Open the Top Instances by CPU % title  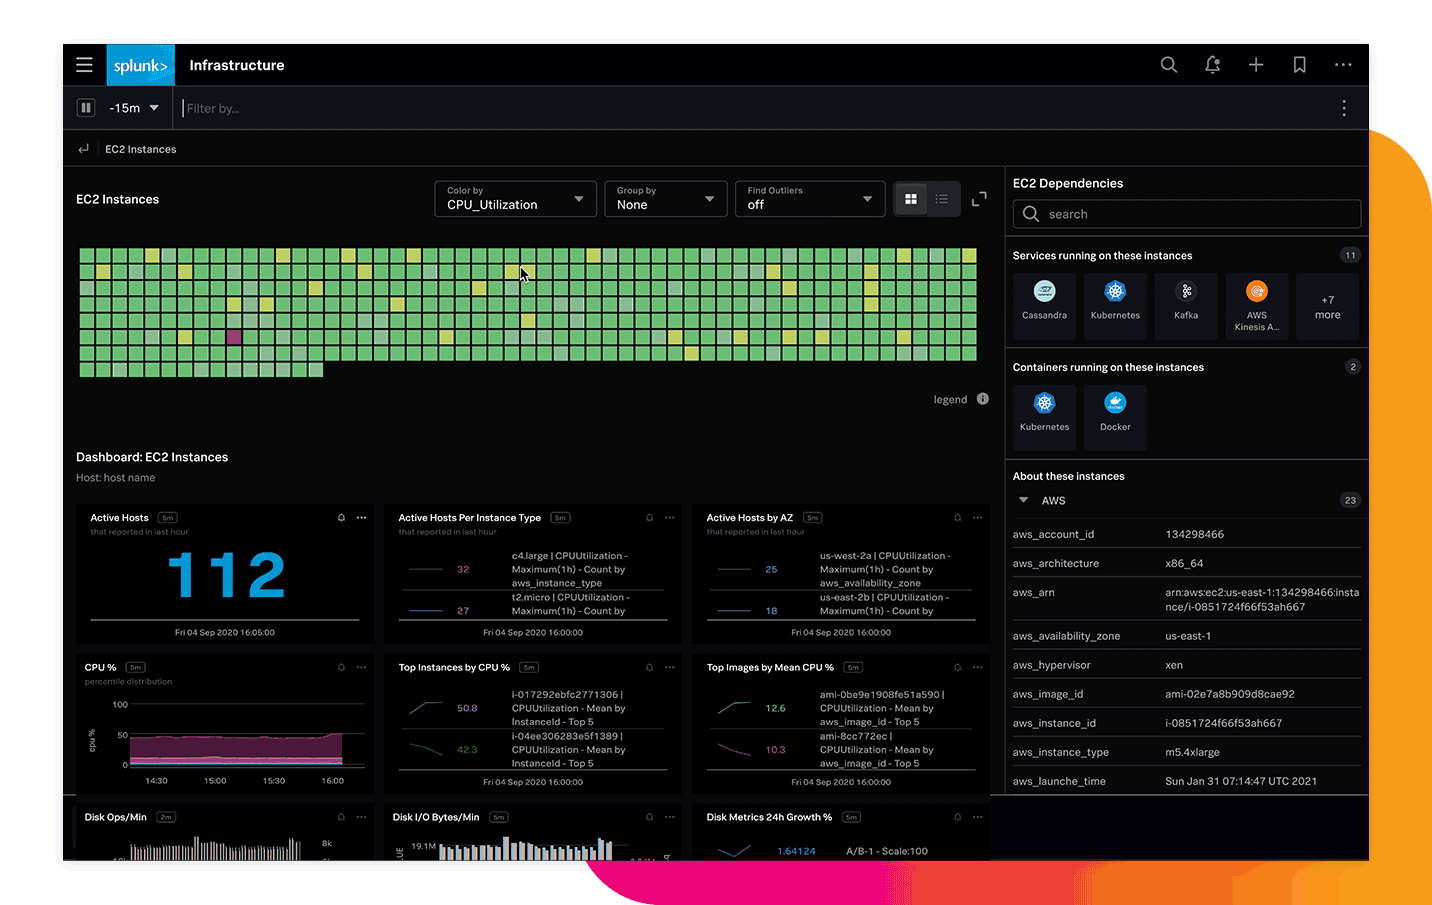pyautogui.click(x=454, y=667)
